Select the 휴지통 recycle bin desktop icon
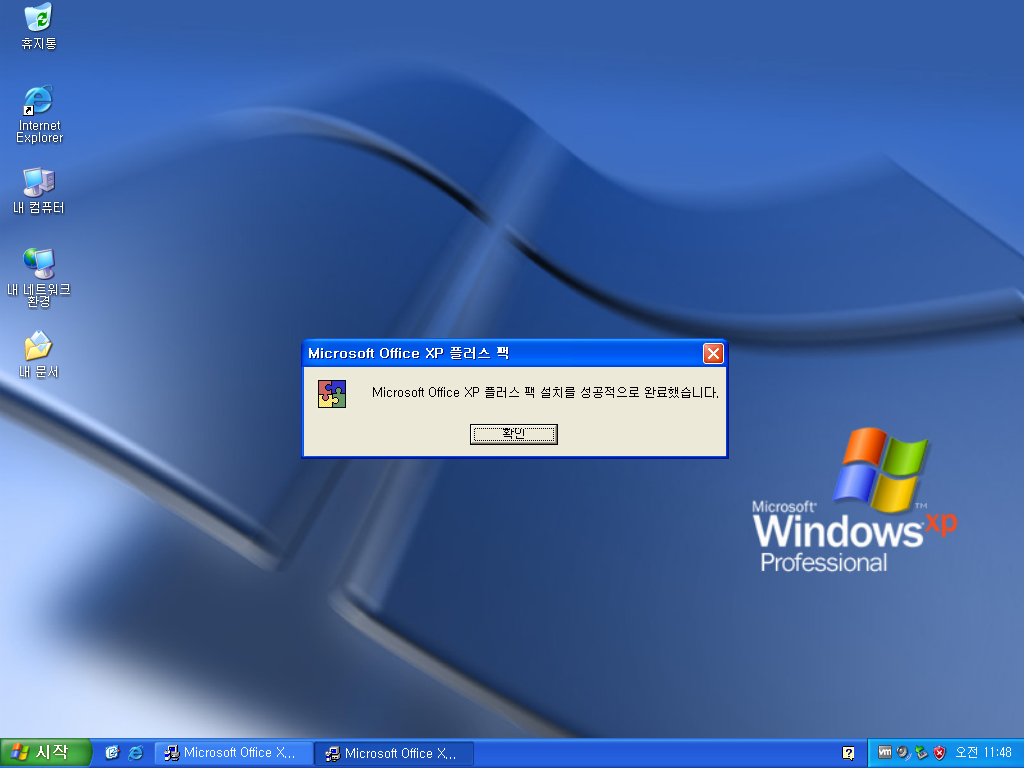This screenshot has height=768, width=1024. pyautogui.click(x=39, y=26)
